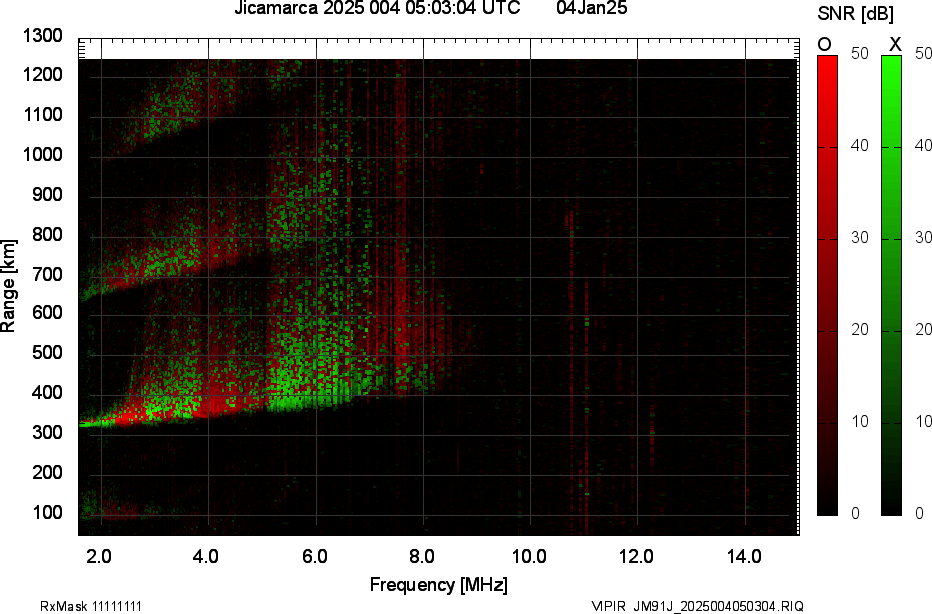The height and width of the screenshot is (614, 932).
Task: Click the '4.0' frequency tick label
Action: click(x=206, y=557)
